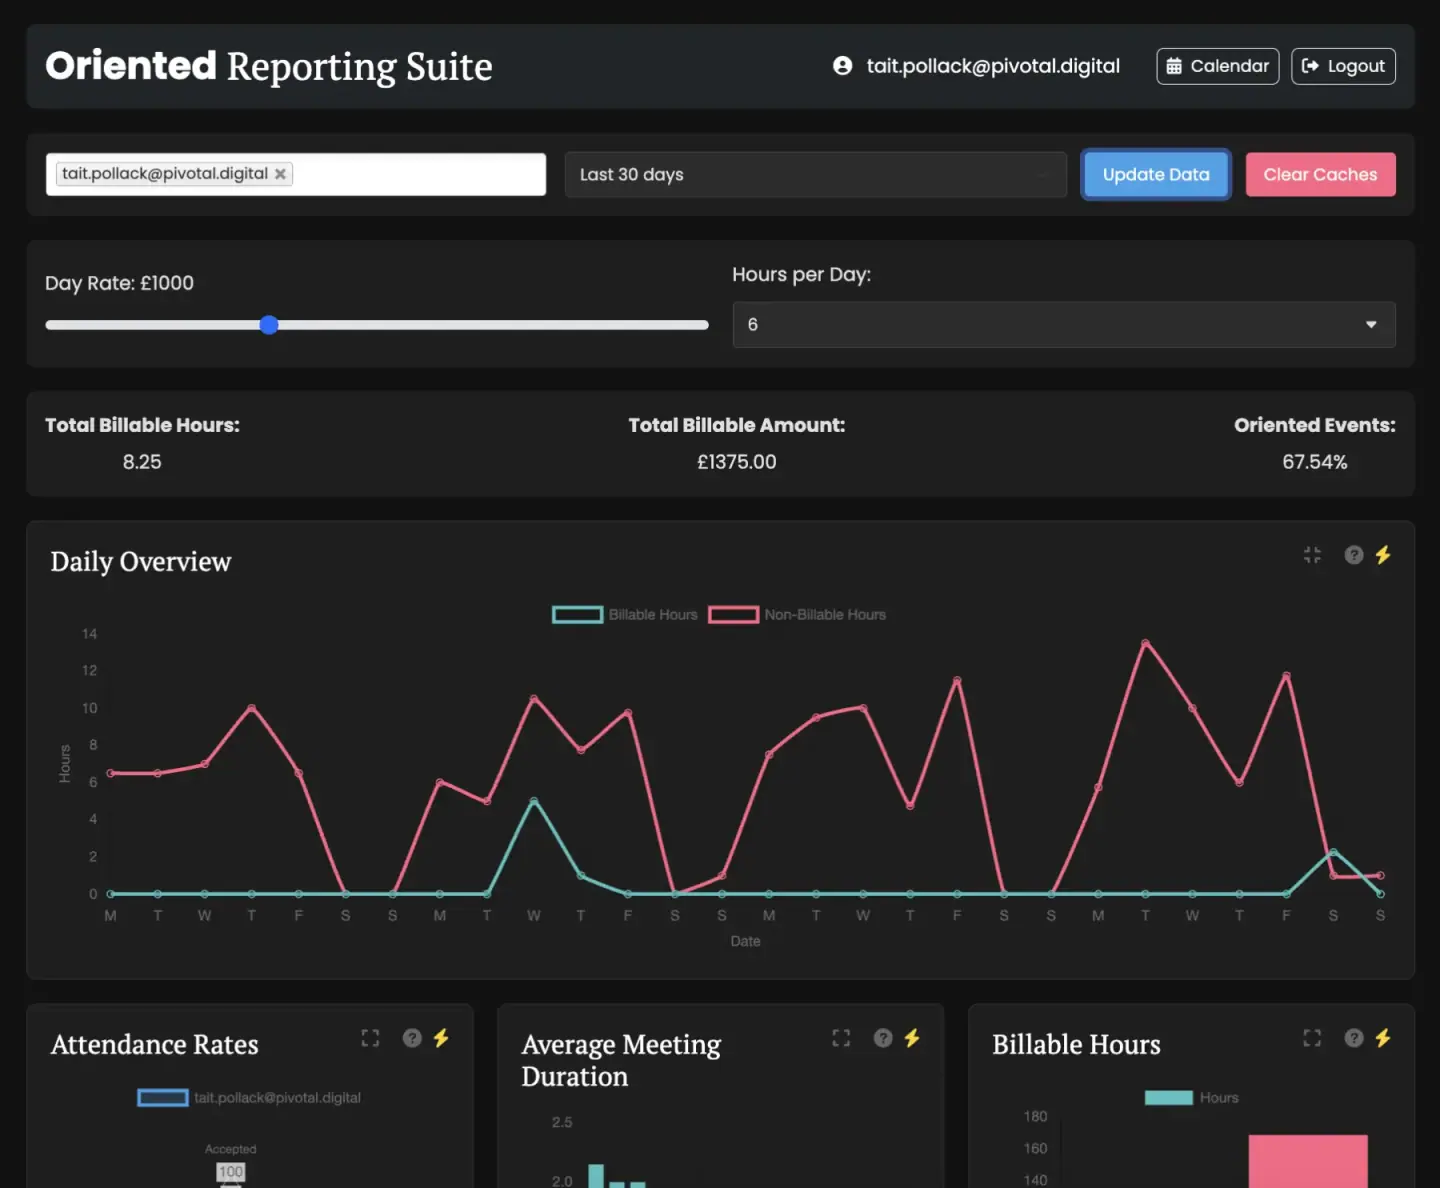The image size is (1440, 1188).
Task: Open the Hours per Day dropdown
Action: point(1064,325)
